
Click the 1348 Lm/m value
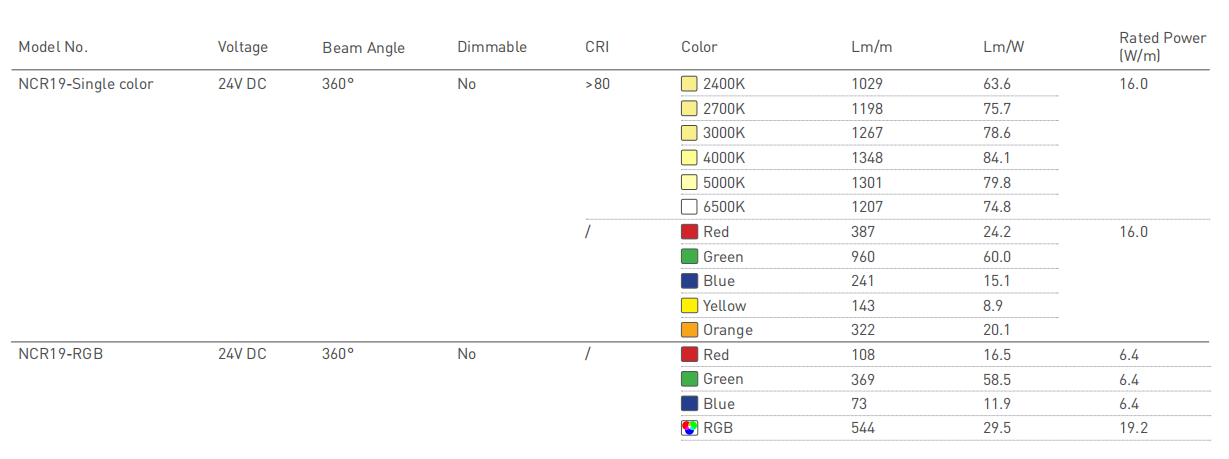[867, 158]
